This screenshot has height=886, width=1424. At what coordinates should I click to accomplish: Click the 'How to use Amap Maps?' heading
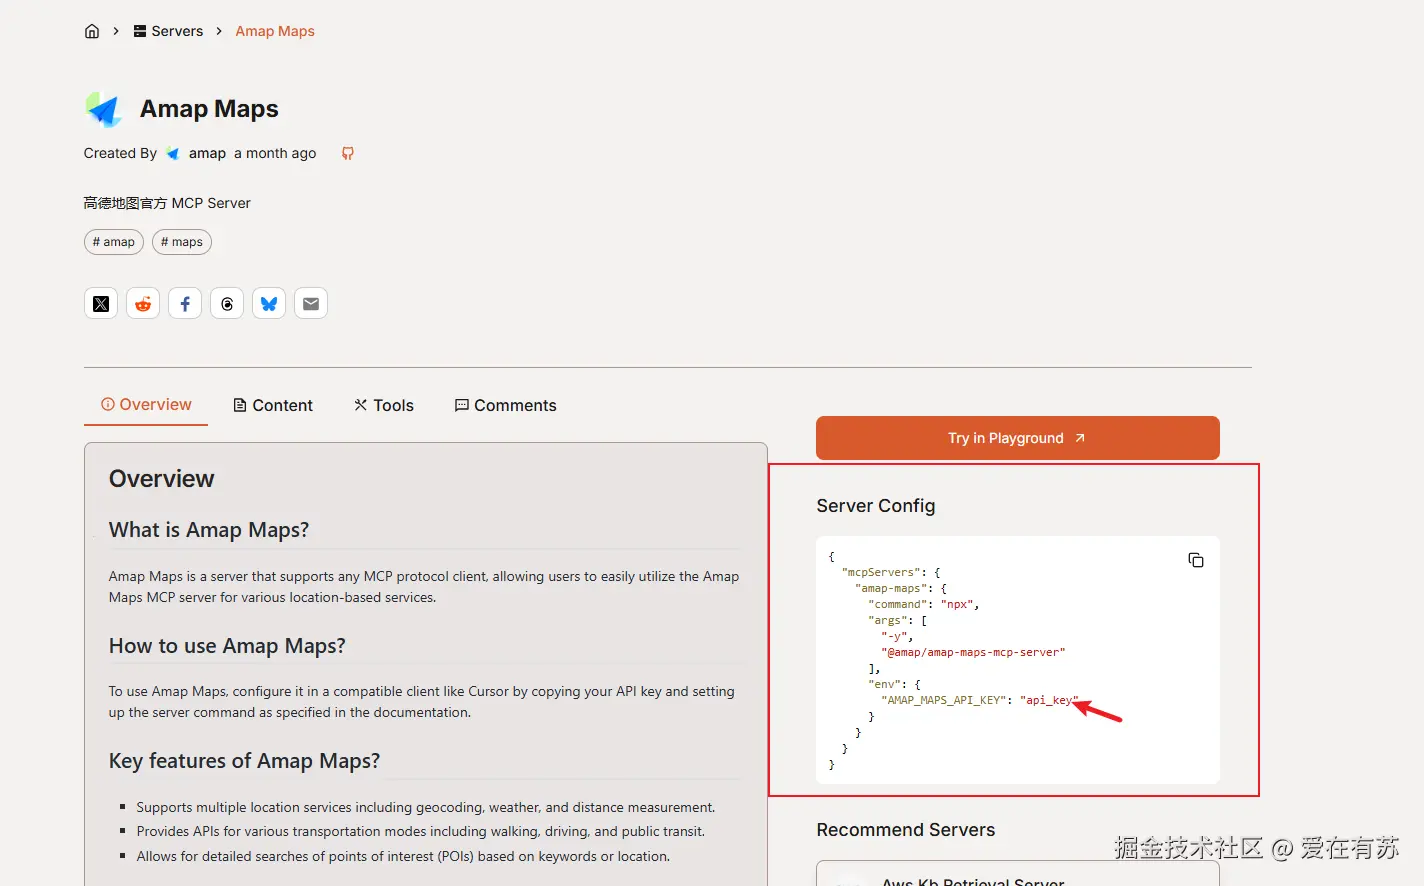227,646
